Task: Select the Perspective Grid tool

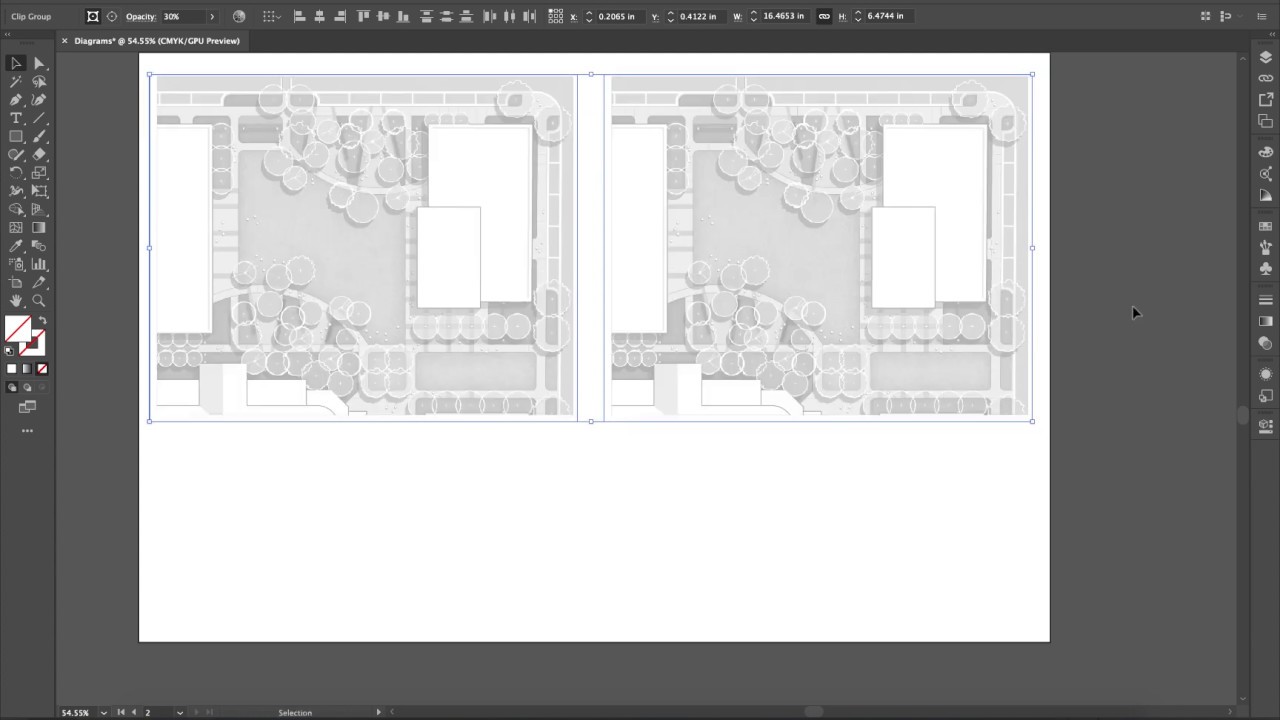Action: [39, 209]
